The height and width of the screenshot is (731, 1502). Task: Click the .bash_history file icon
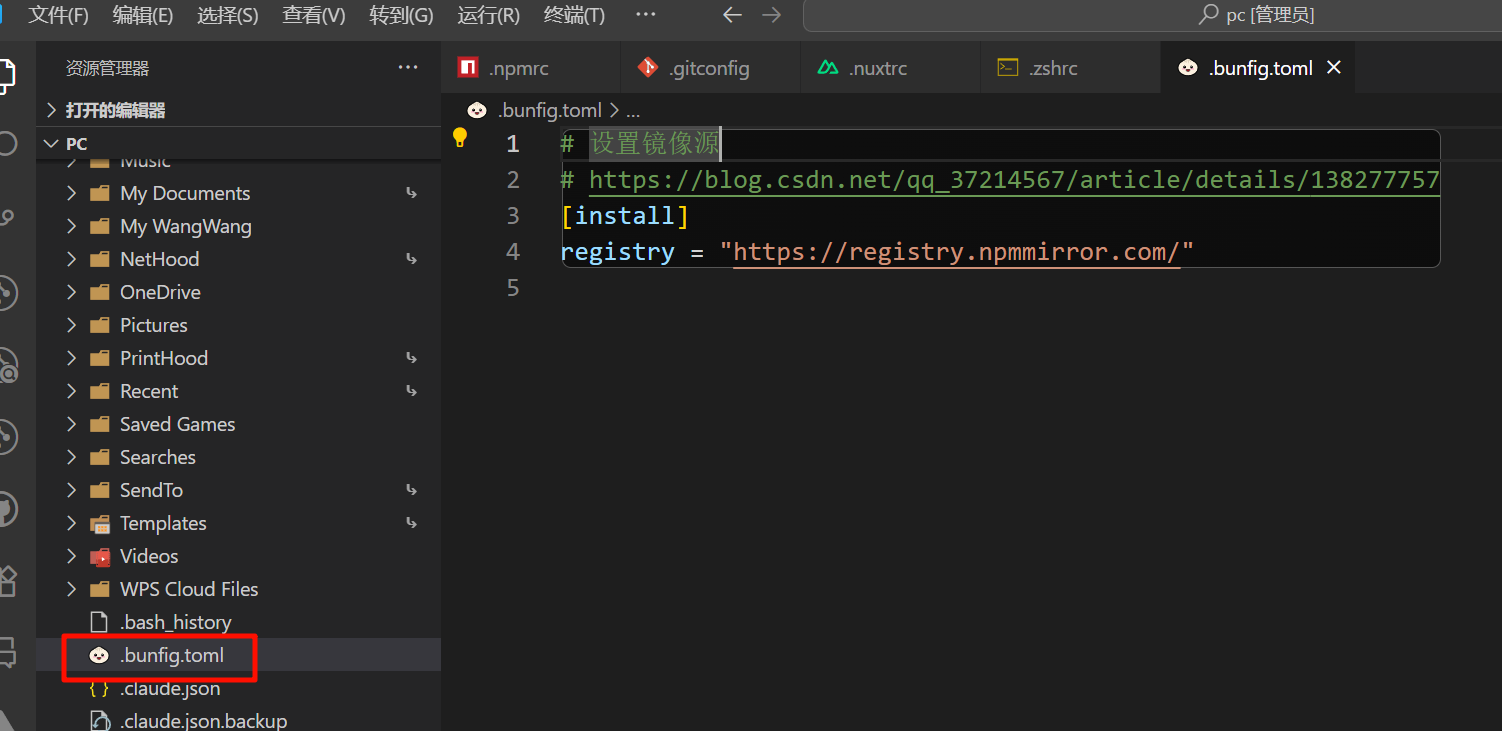[99, 622]
